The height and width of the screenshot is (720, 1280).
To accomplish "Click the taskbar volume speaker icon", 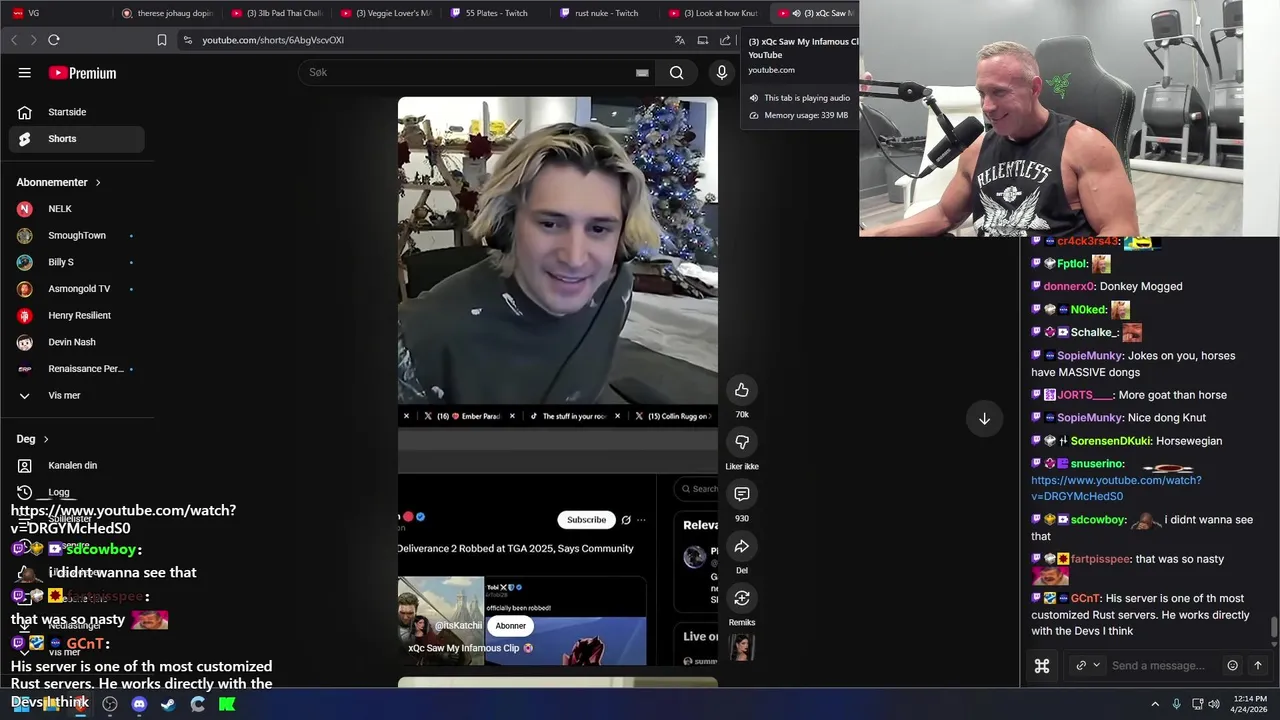I will pos(1214,704).
